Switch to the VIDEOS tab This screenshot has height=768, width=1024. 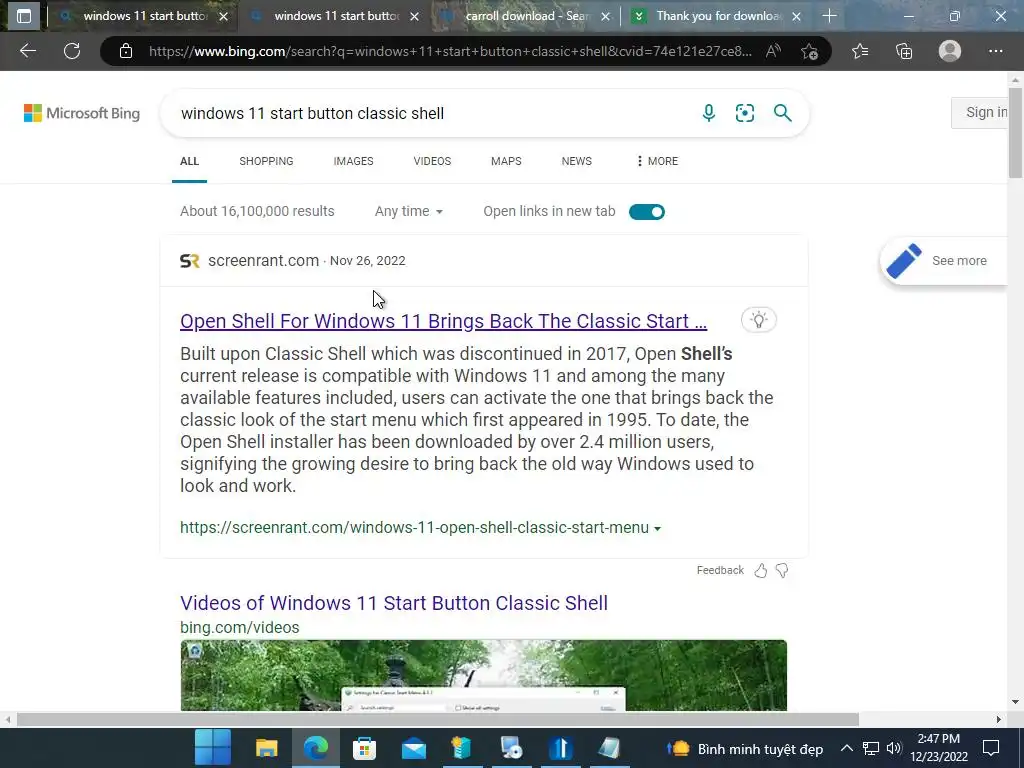tap(432, 161)
